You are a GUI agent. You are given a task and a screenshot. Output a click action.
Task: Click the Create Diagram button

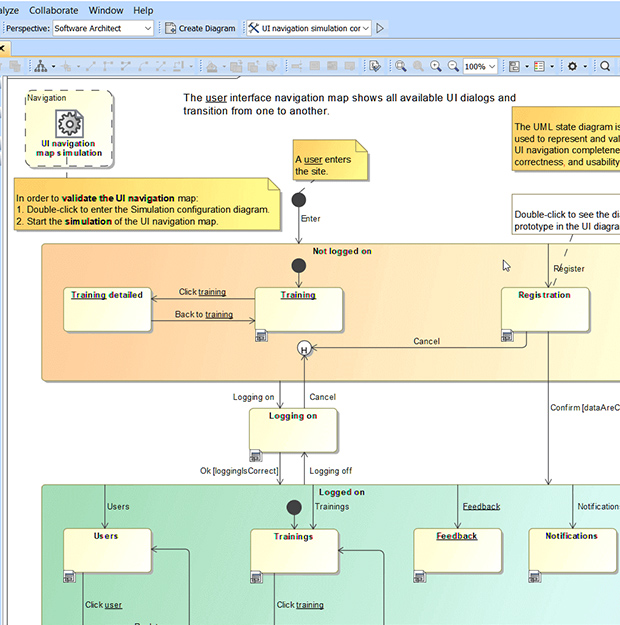[x=202, y=28]
